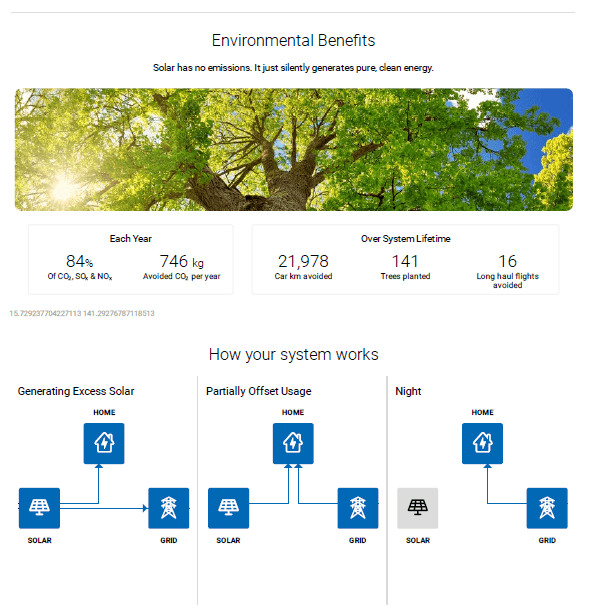This screenshot has height=616, width=589.
Task: Click the Home icon under Generating Excess Solar
Action: click(x=104, y=443)
